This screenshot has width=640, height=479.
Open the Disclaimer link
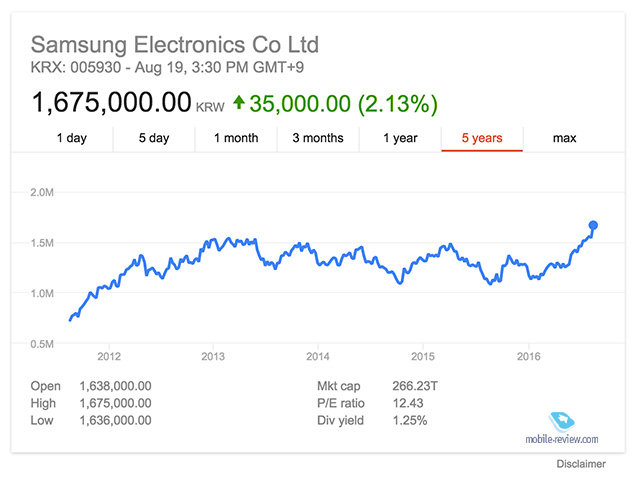pyautogui.click(x=581, y=464)
